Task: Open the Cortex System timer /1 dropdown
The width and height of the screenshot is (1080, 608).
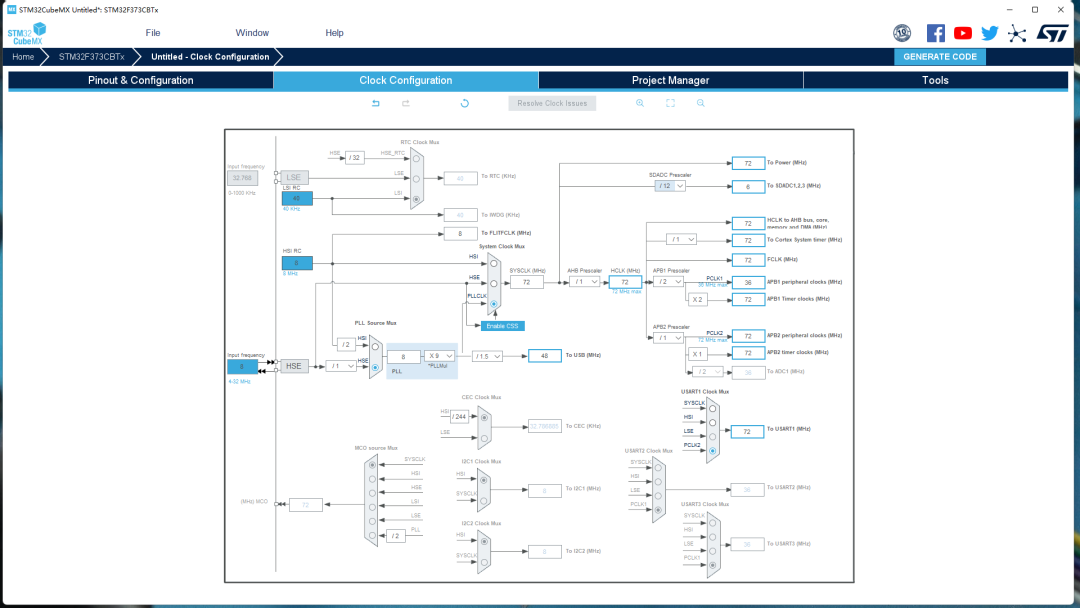Action: point(681,240)
